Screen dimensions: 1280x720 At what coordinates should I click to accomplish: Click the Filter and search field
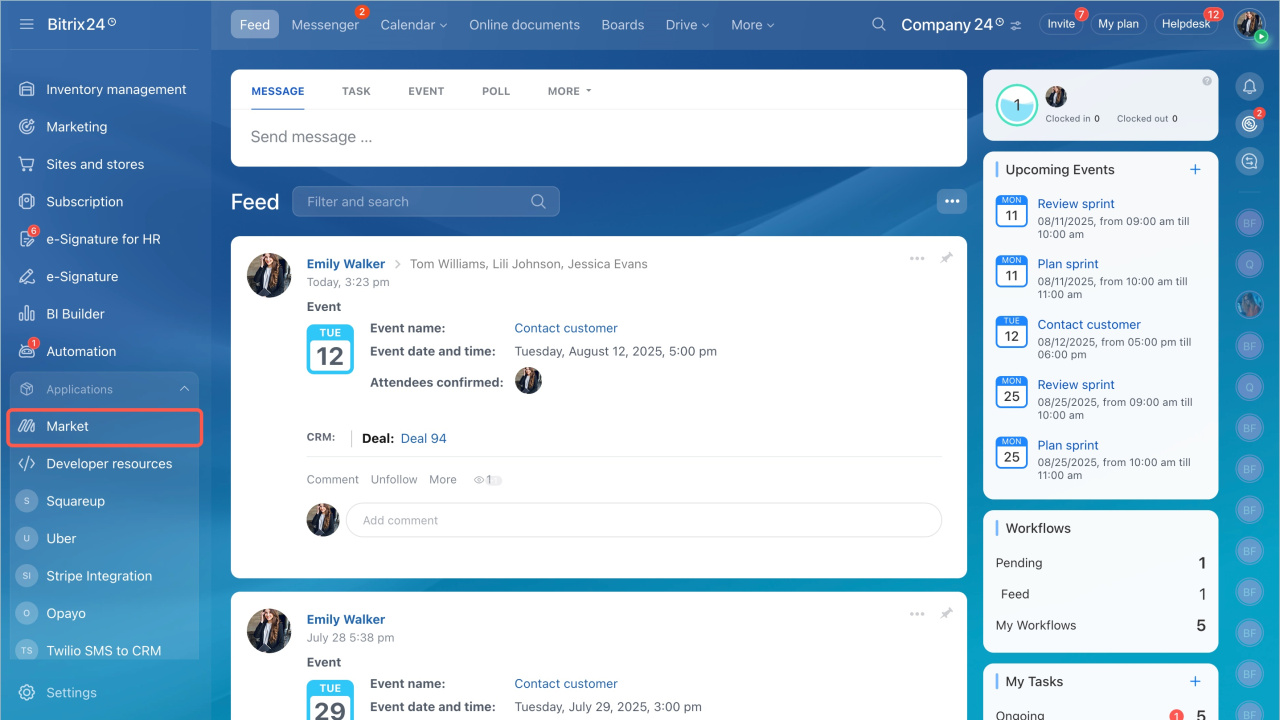(x=415, y=201)
